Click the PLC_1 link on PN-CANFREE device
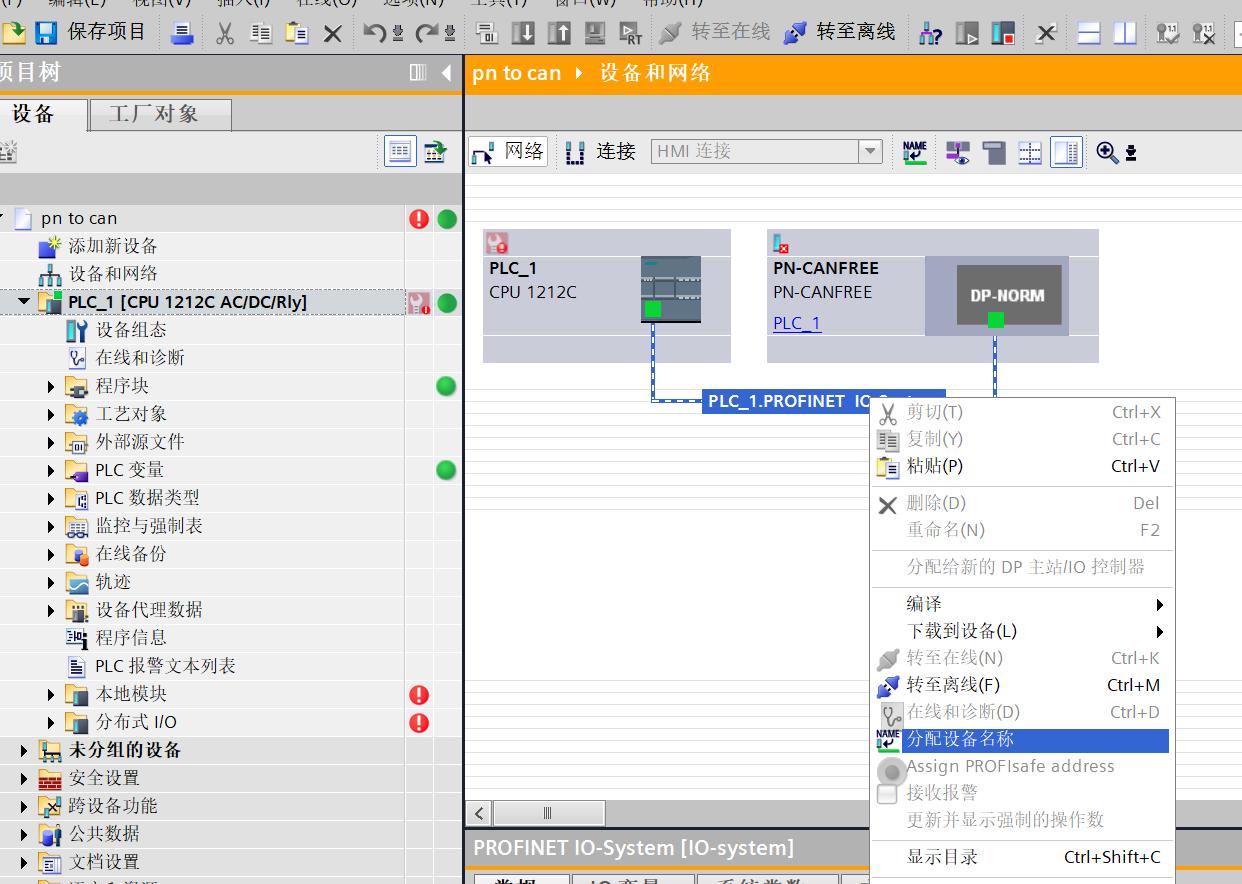 coord(796,323)
